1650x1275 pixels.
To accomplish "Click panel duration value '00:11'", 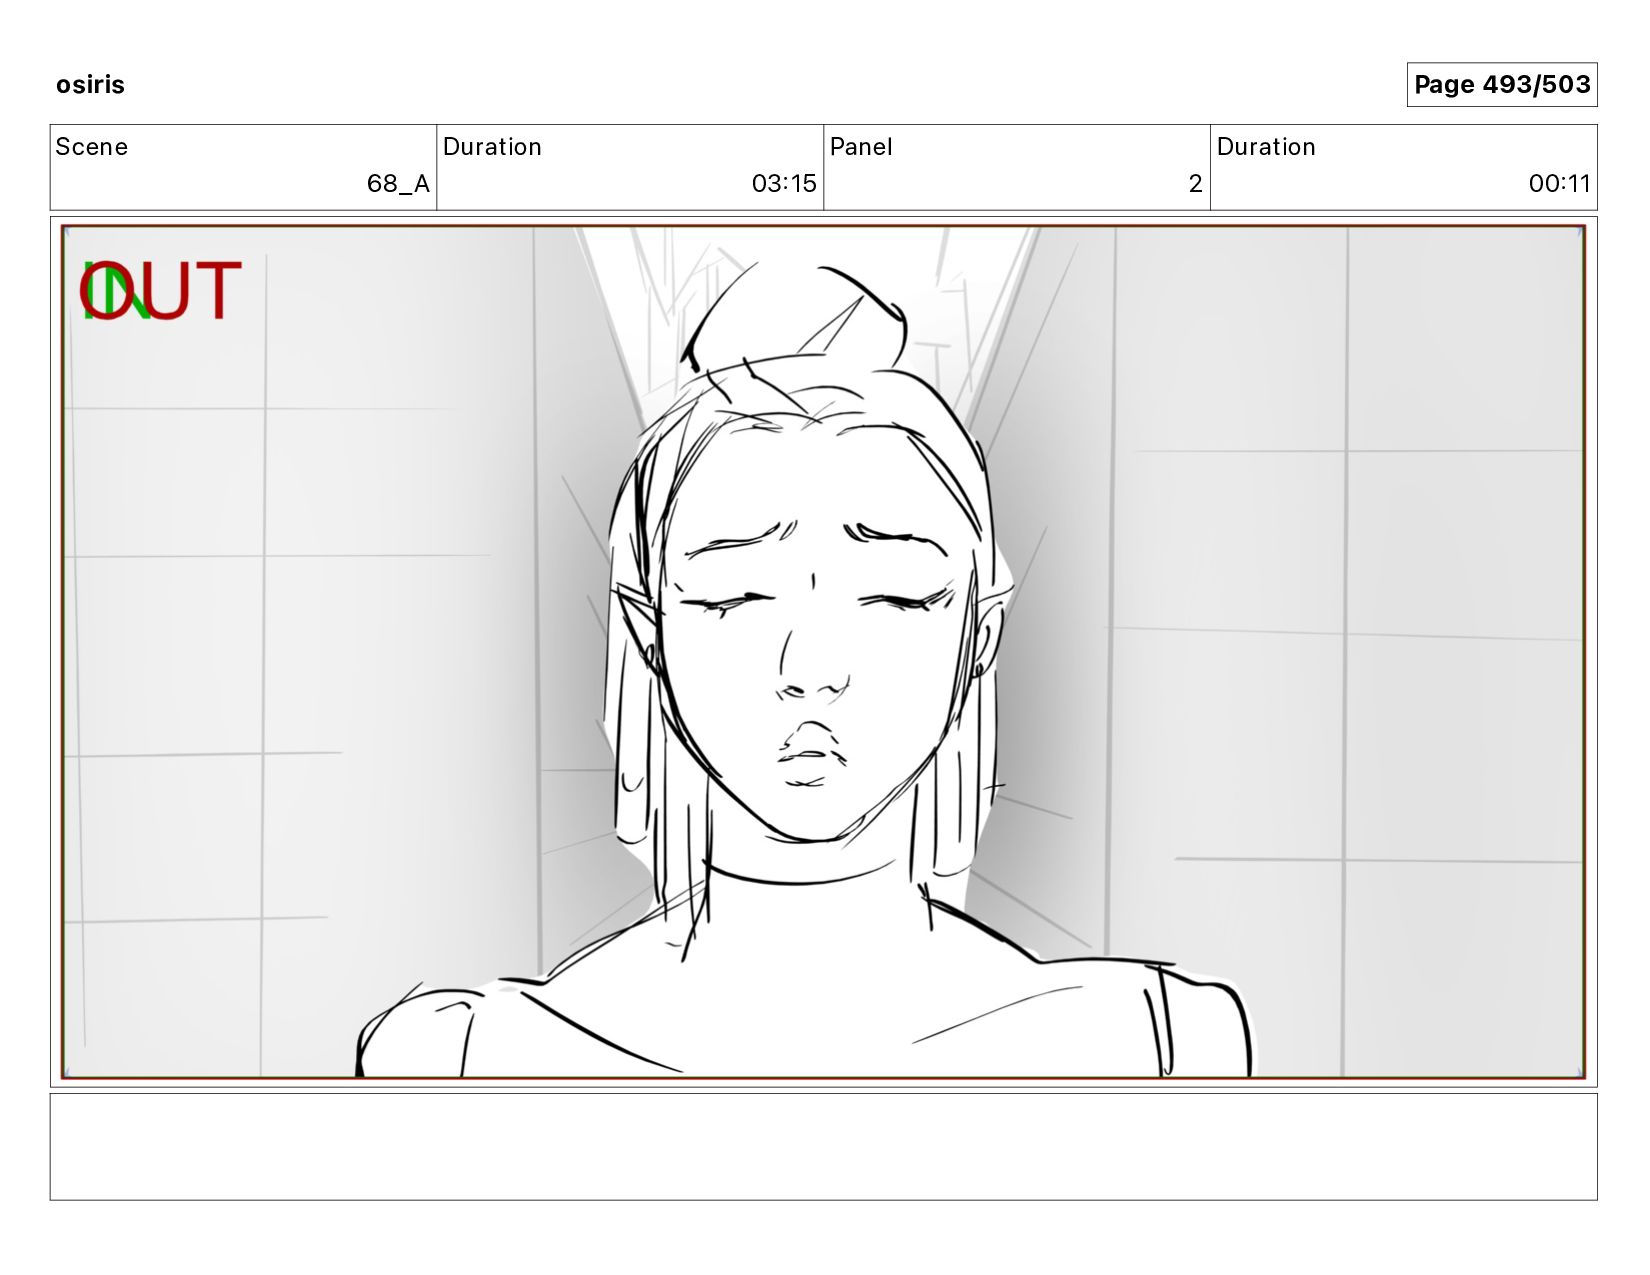I will [x=1559, y=184].
